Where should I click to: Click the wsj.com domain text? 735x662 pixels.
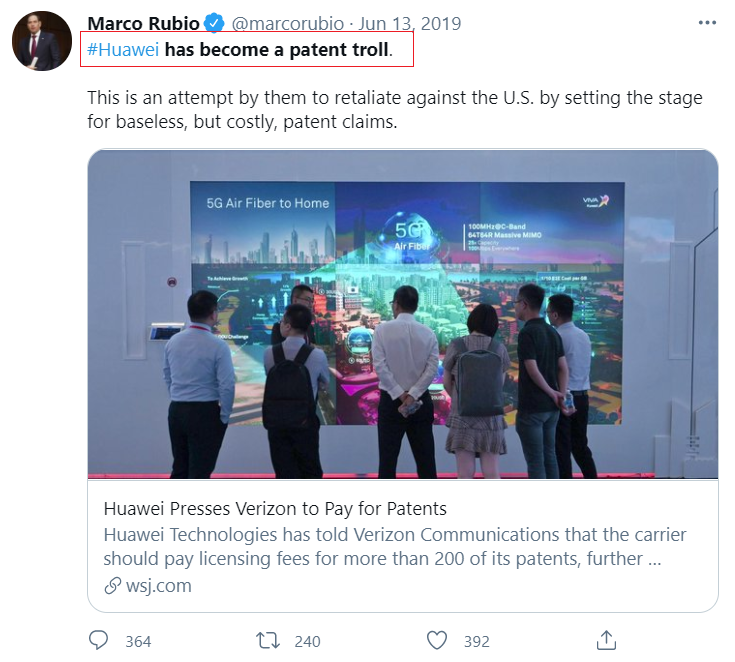158,586
